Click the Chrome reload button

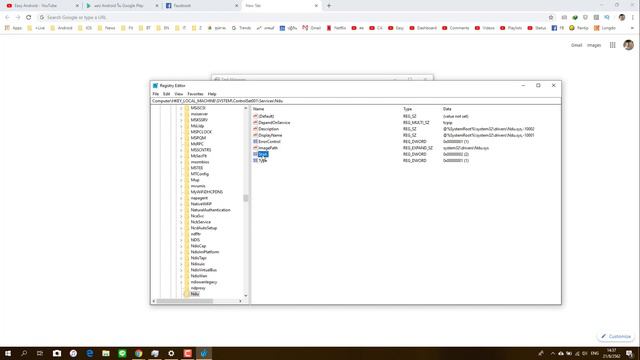tap(29, 18)
